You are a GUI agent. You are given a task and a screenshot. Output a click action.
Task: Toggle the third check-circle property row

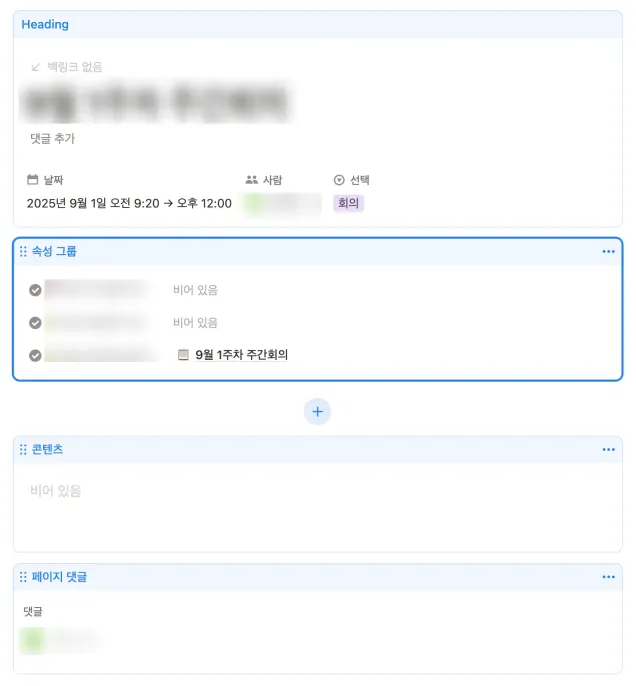[35, 355]
